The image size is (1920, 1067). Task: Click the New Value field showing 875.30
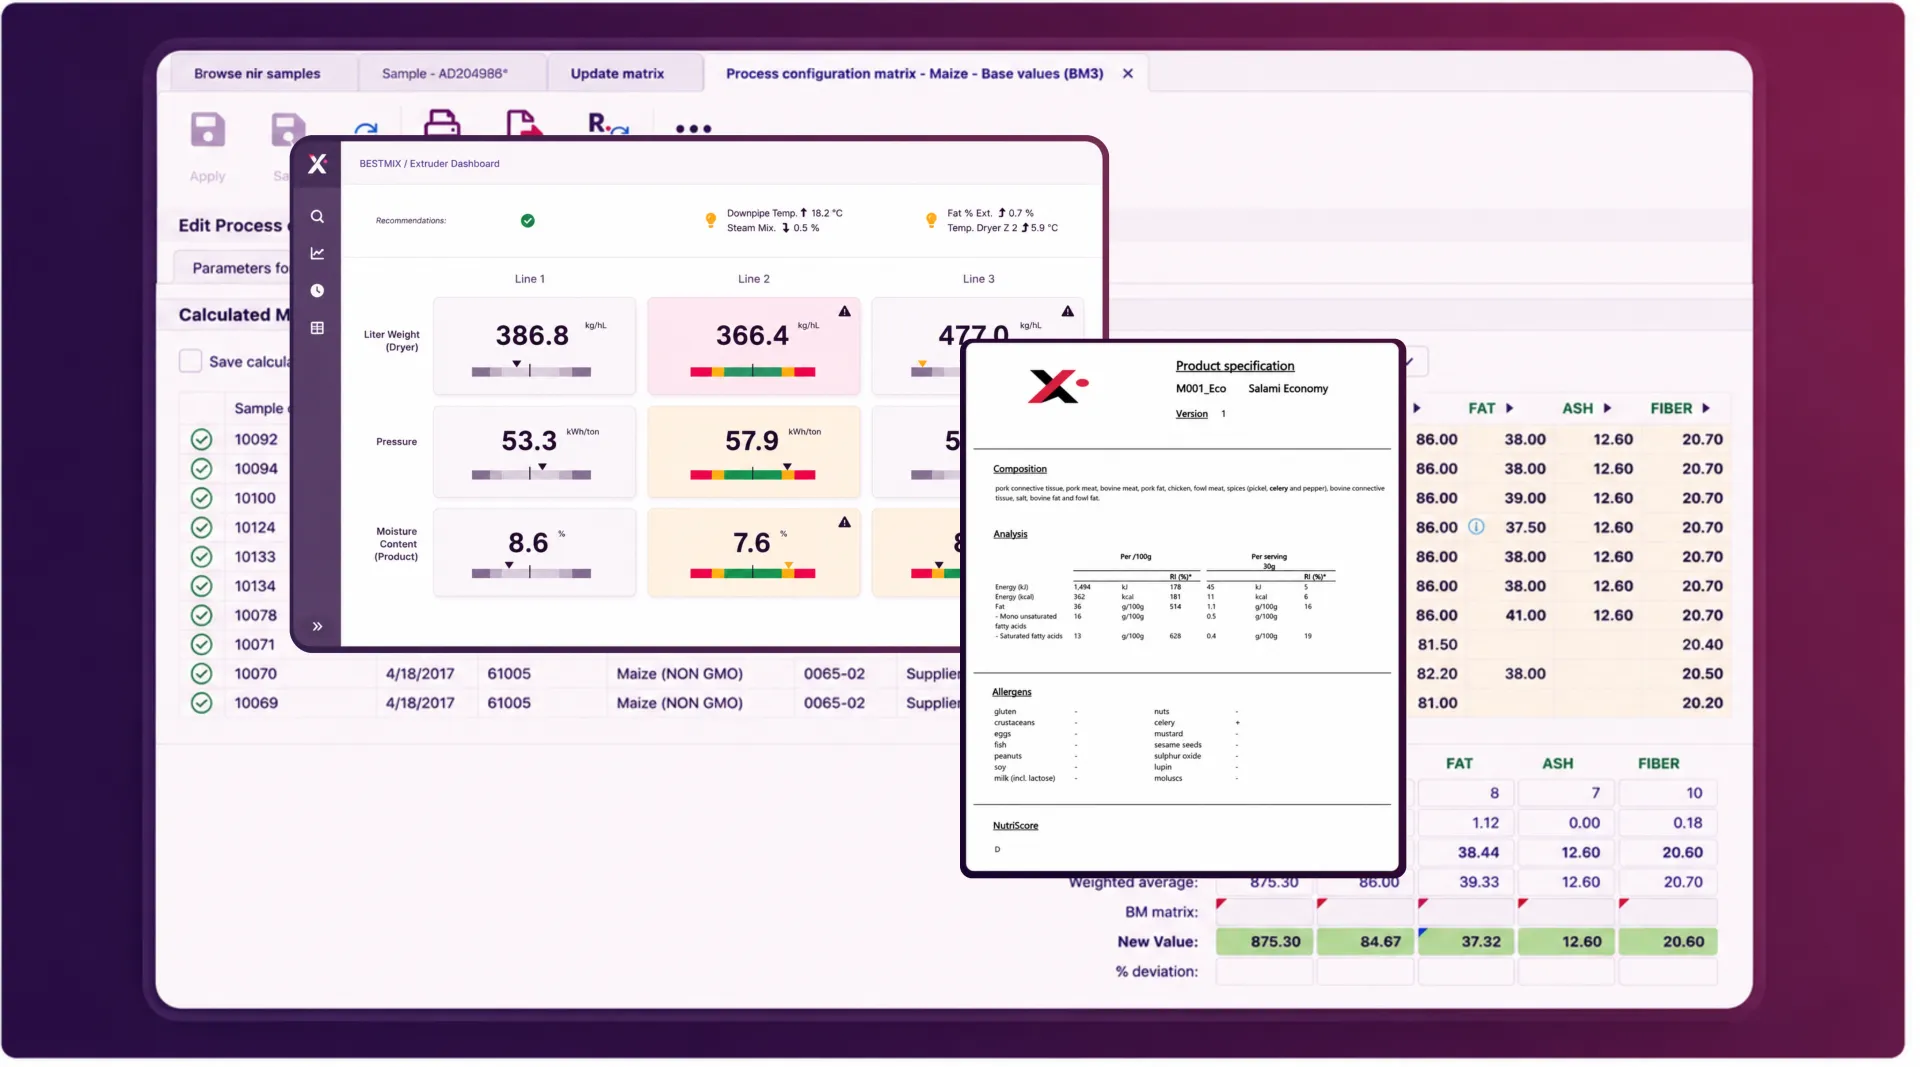(x=1264, y=942)
